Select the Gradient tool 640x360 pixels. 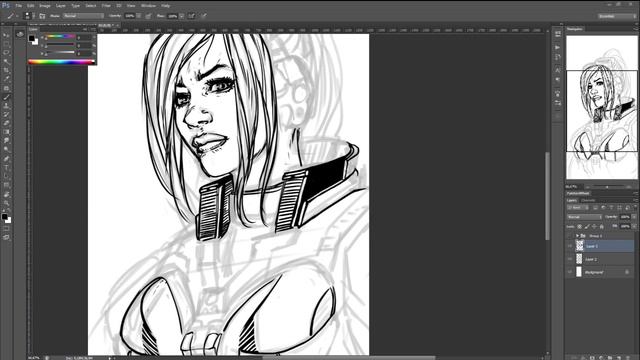pos(6,132)
